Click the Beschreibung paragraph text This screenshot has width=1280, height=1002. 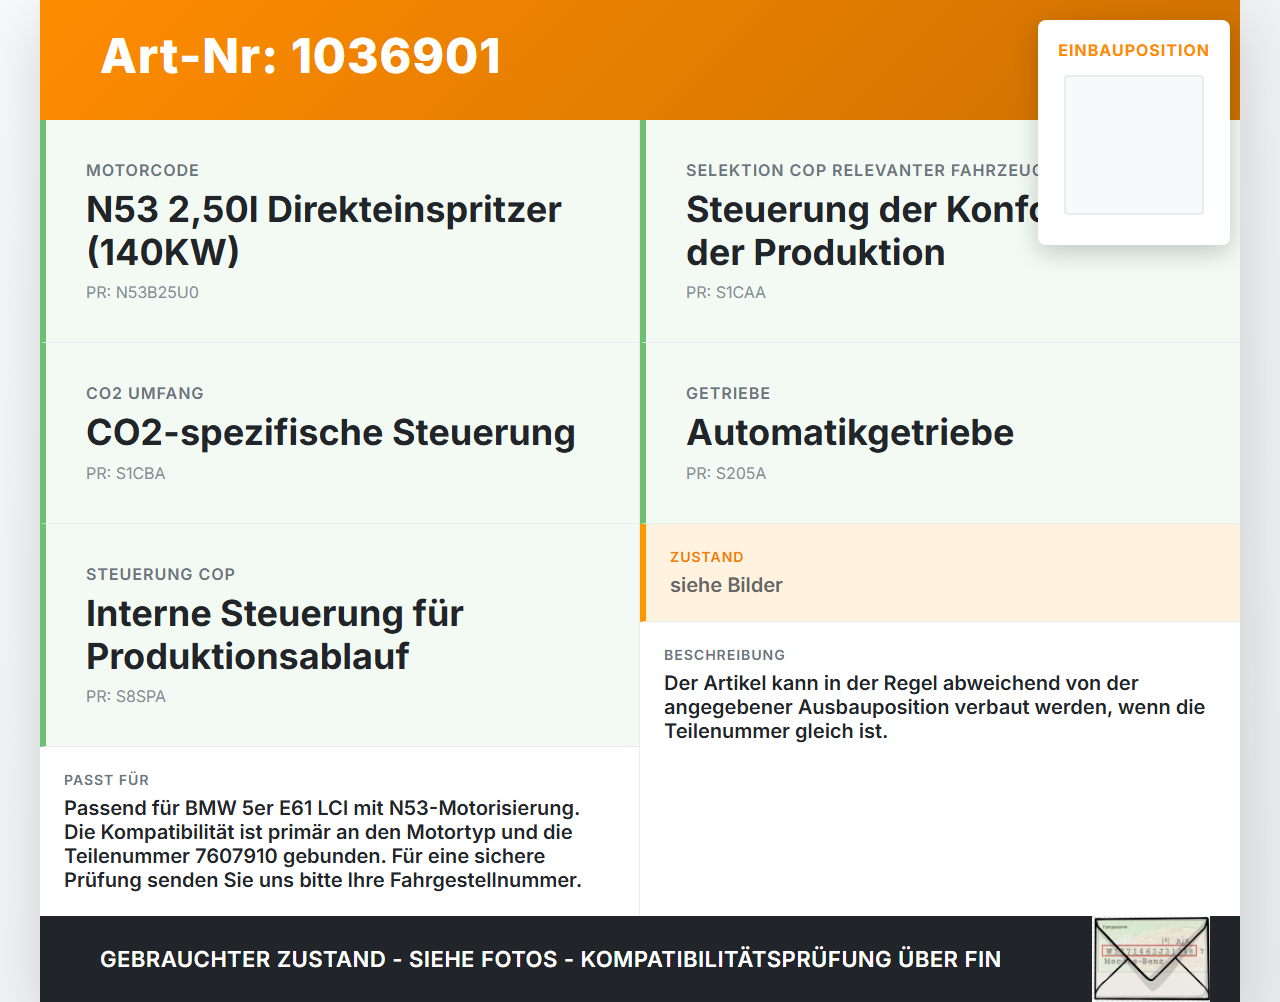pyautogui.click(x=934, y=707)
